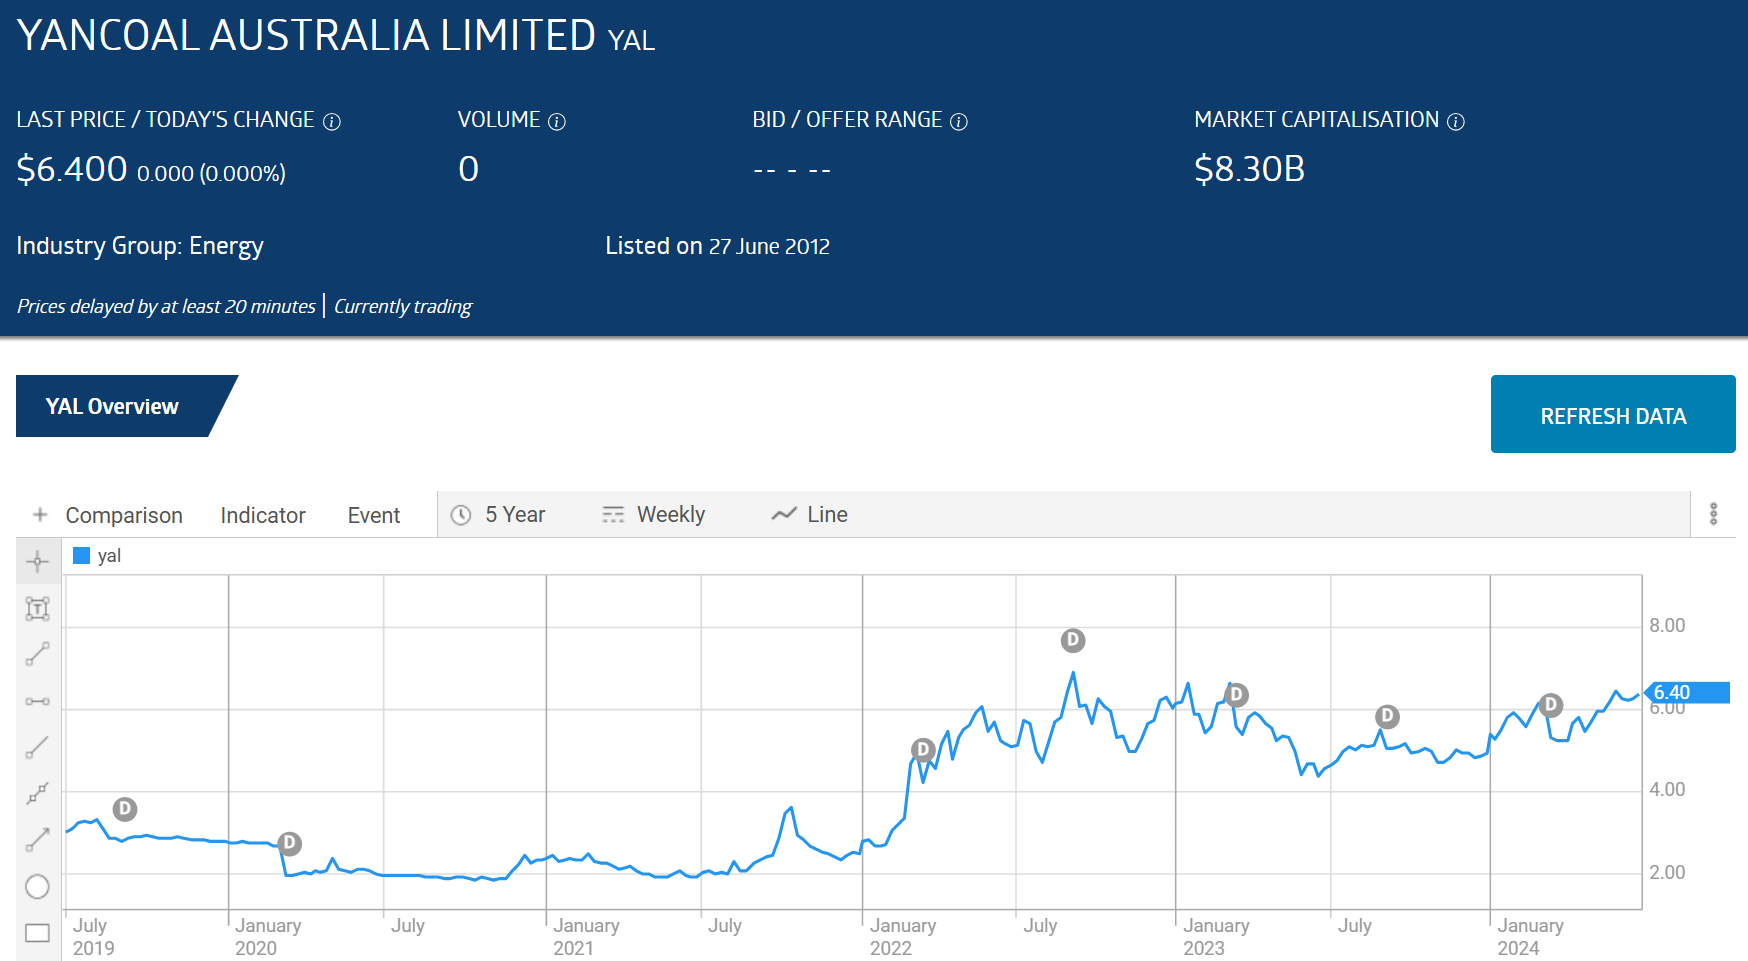The image size is (1748, 961).
Task: Select the ellipse drawing tool
Action: point(38,886)
